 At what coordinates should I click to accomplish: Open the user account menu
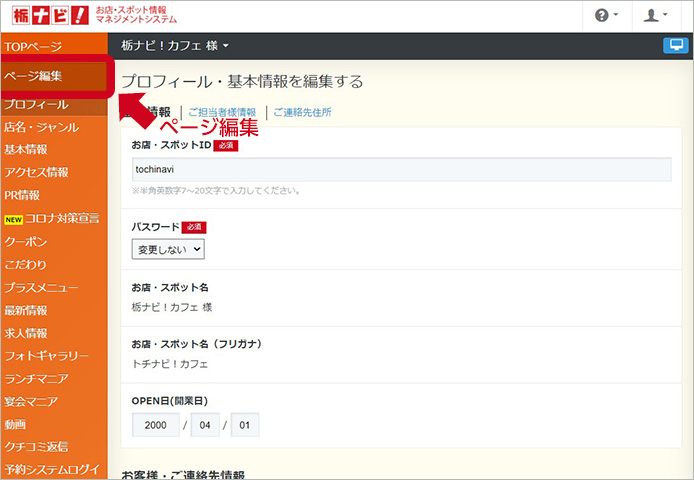(x=659, y=16)
